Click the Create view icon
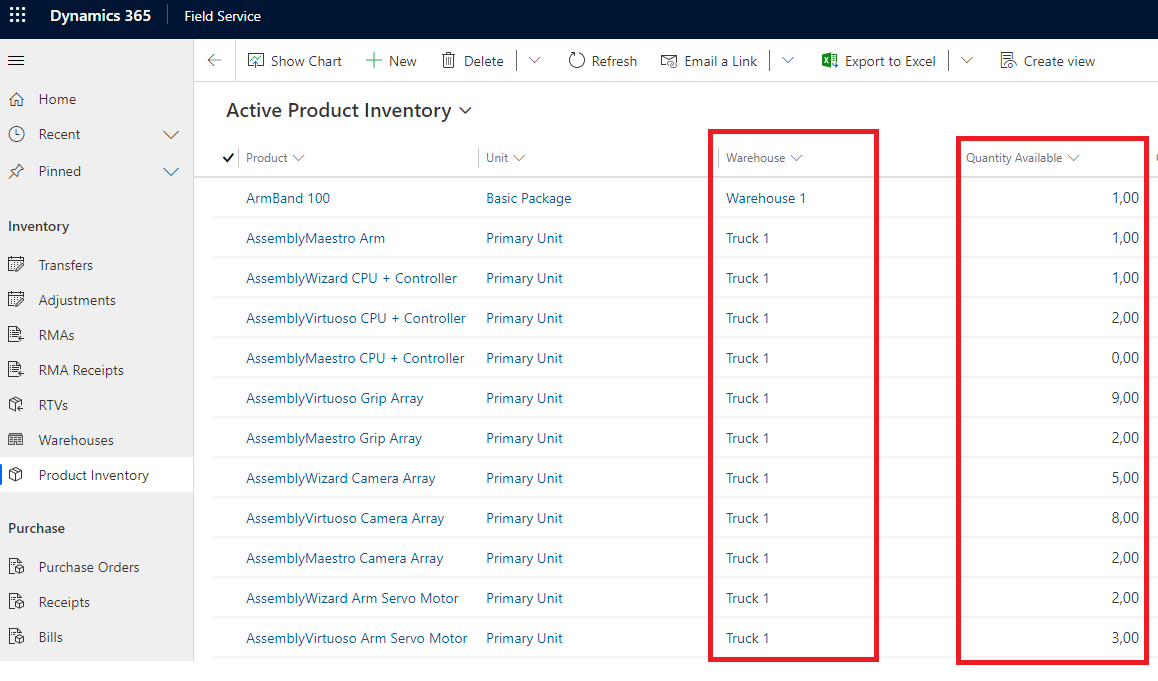 click(x=1008, y=61)
